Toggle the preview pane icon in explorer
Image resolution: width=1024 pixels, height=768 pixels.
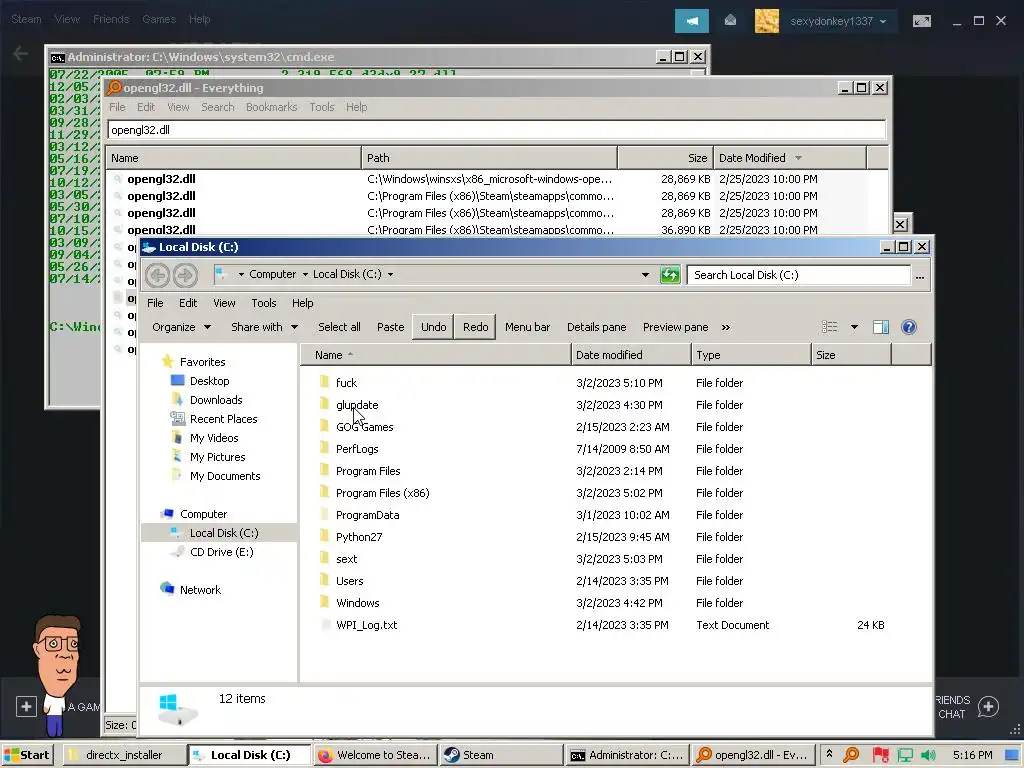tap(881, 327)
